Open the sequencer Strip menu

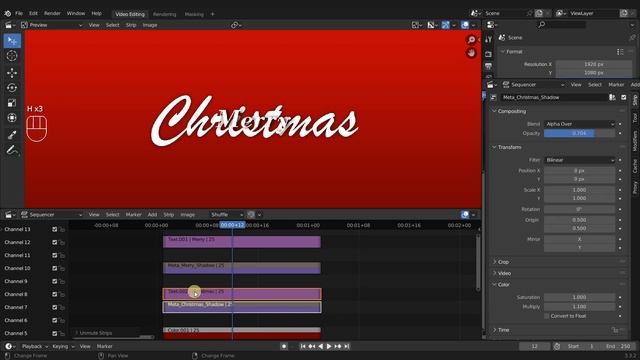pos(169,215)
